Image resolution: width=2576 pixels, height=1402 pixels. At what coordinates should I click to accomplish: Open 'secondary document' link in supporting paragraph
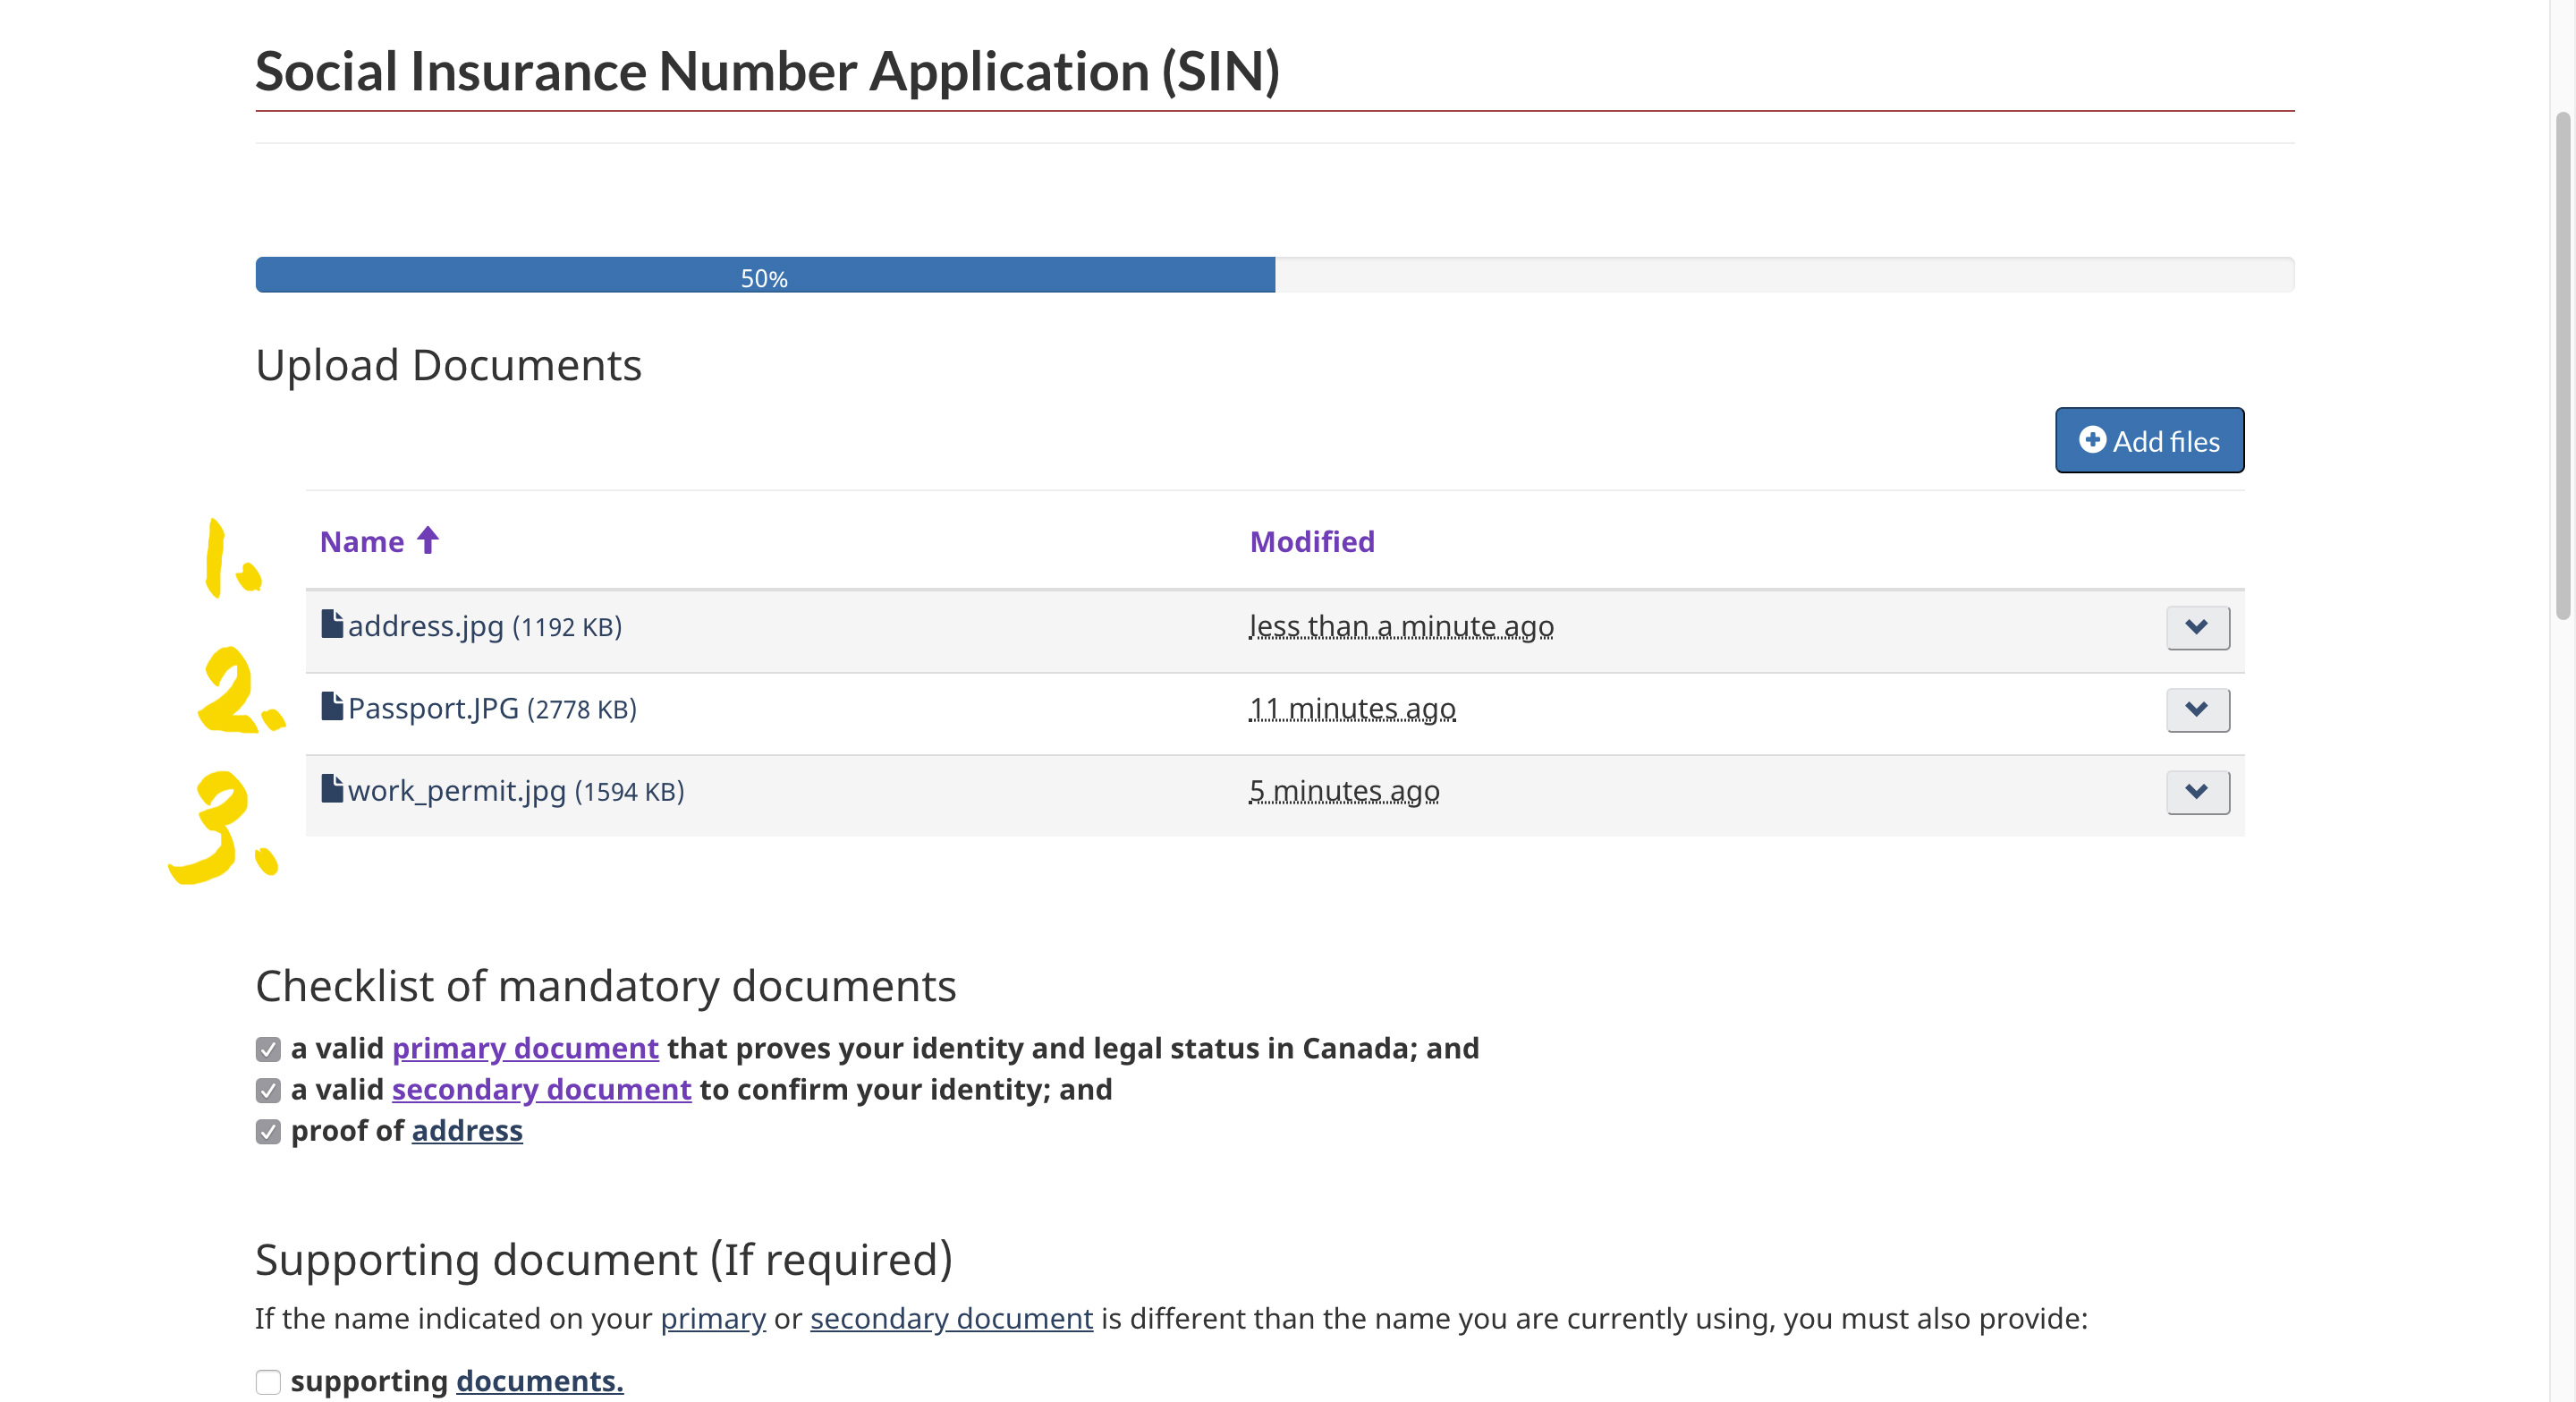pyautogui.click(x=951, y=1318)
